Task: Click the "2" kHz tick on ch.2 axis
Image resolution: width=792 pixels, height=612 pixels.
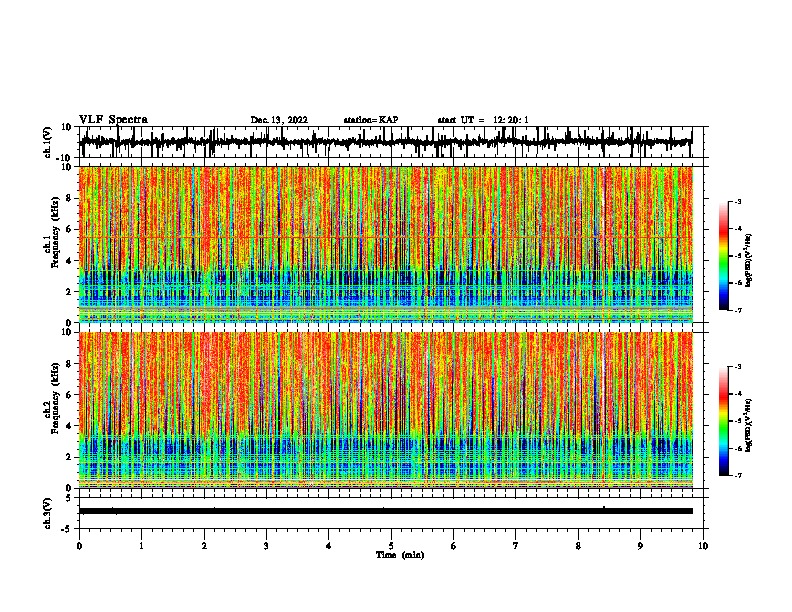Action: tap(69, 457)
